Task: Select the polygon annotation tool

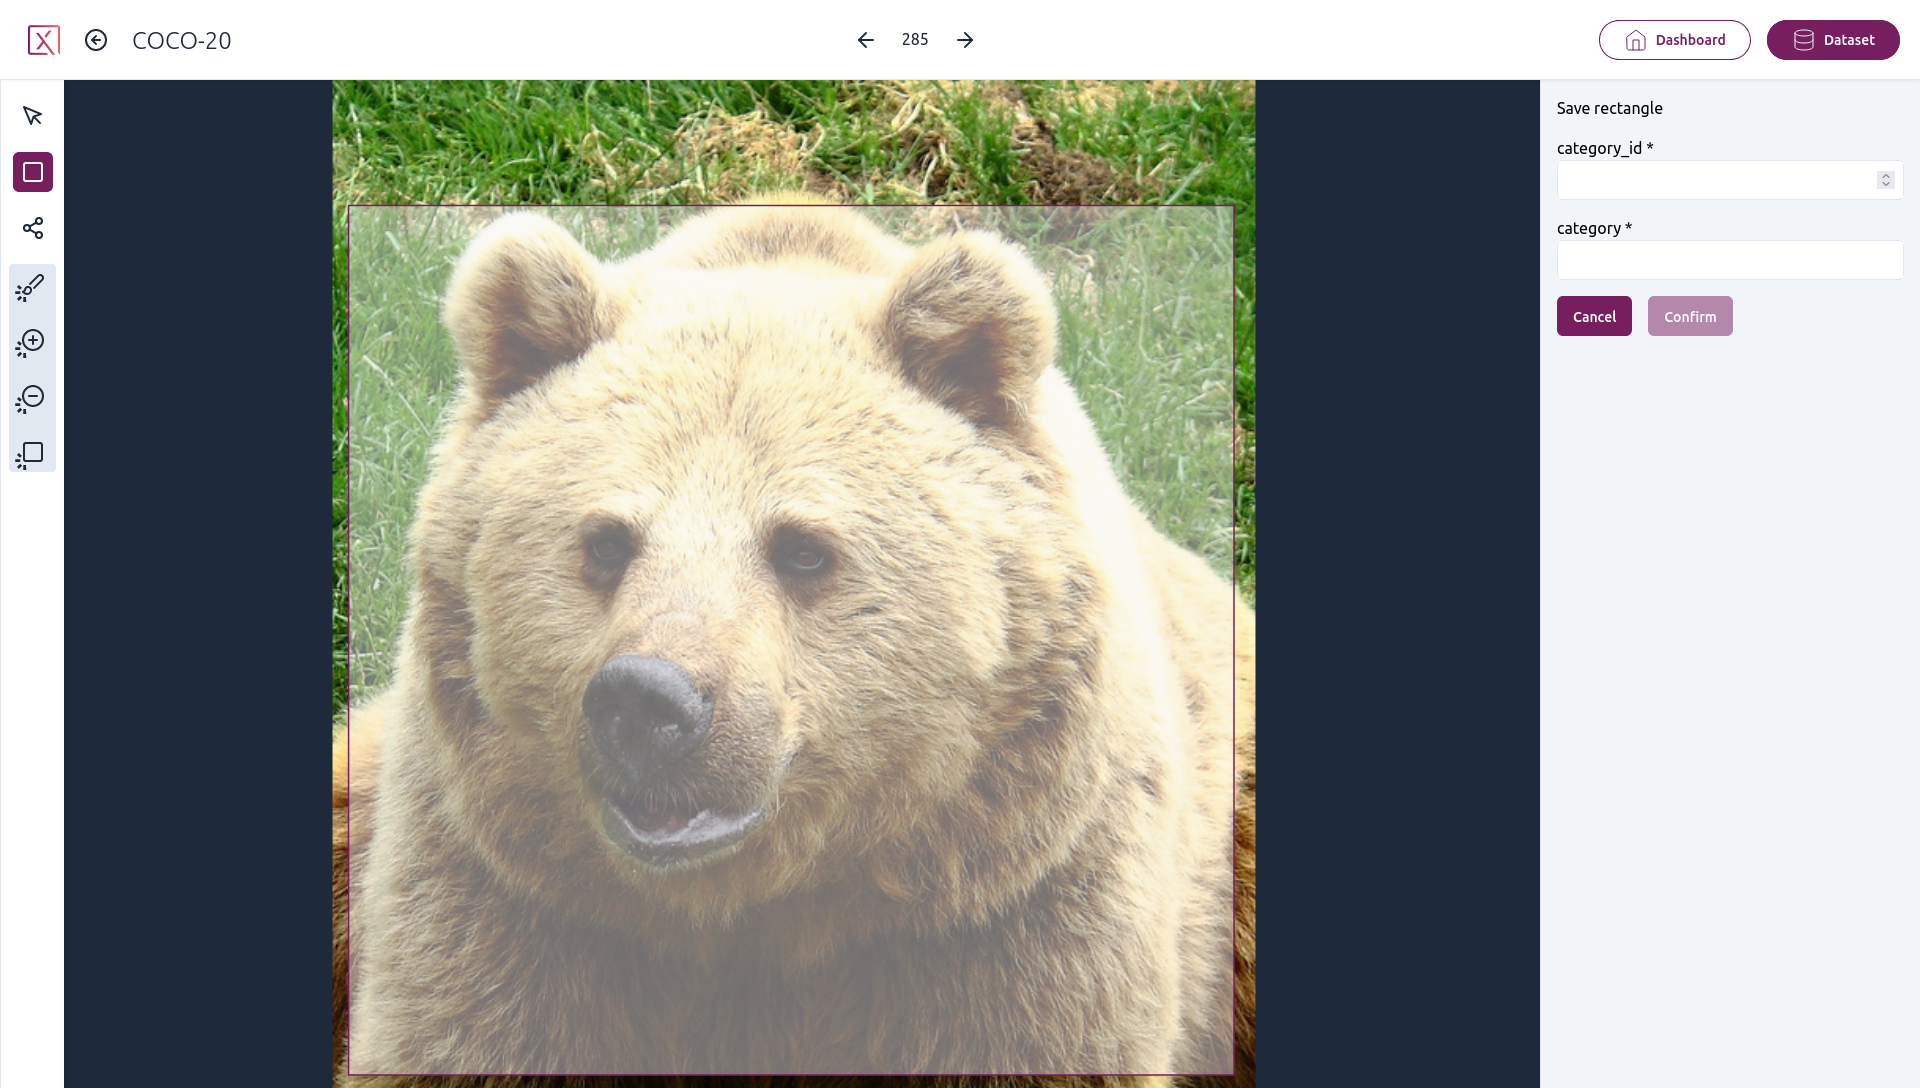Action: point(33,227)
